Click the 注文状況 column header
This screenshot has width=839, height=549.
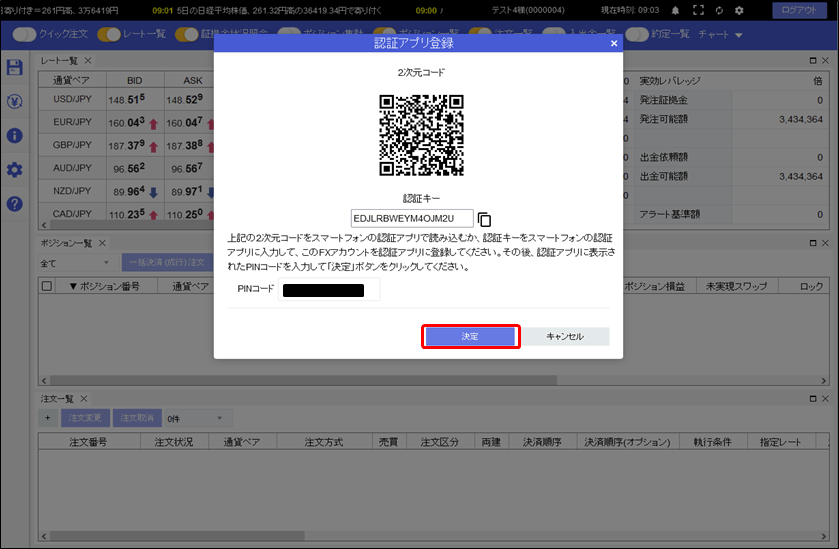174,442
